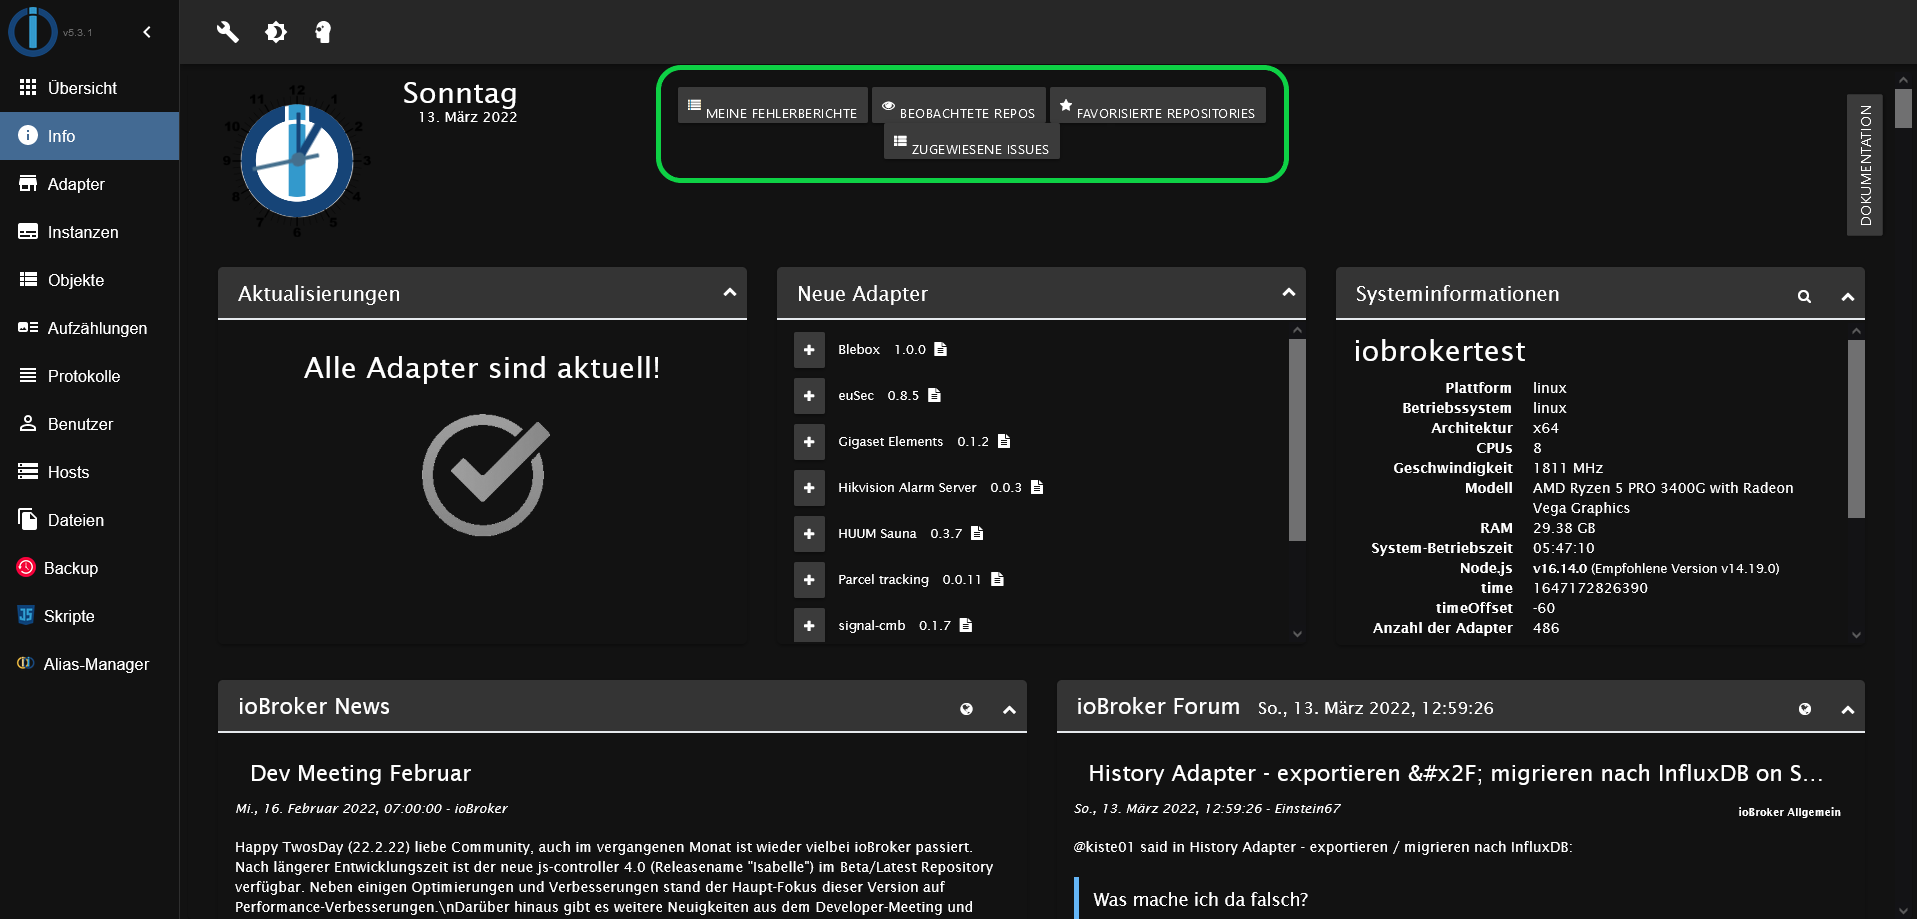Viewport: 1917px width, 919px height.
Task: Click the "Alle Adapter sind aktuell!" message
Action: pos(482,368)
